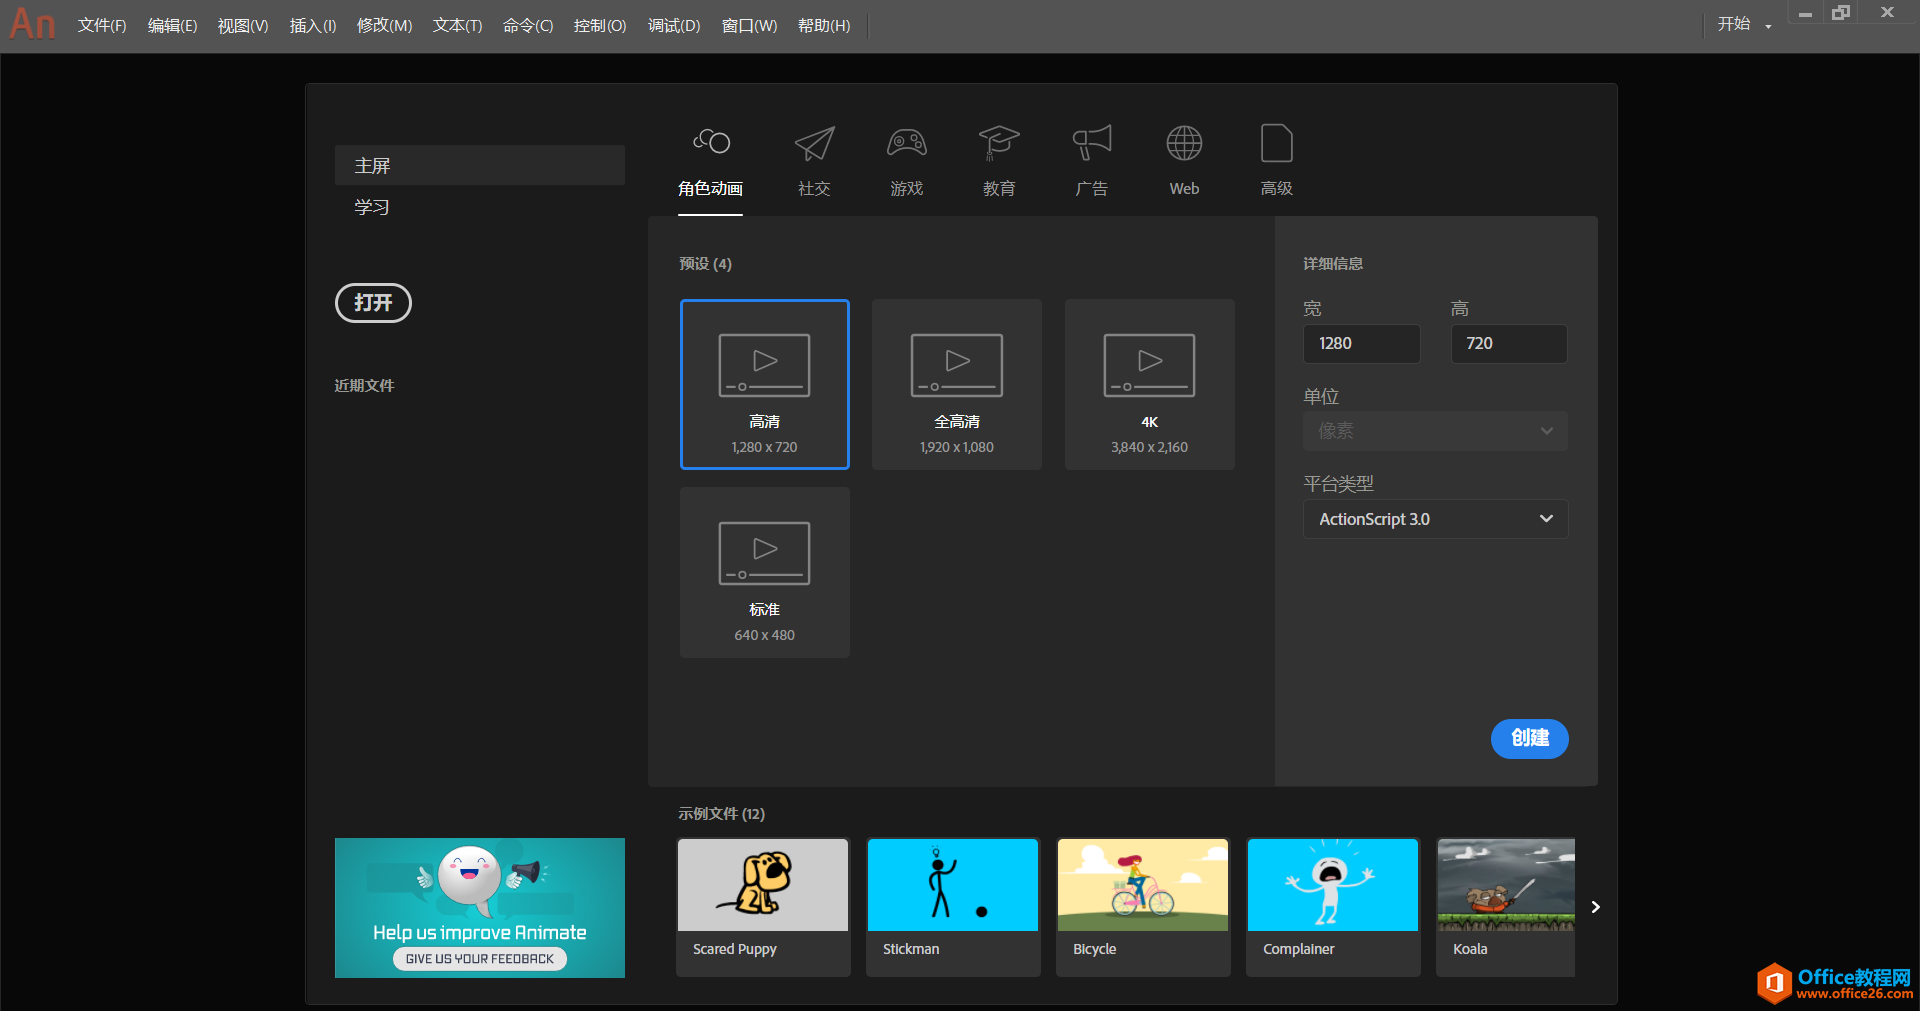The image size is (1920, 1011).
Task: Select the 角色动画 category icon
Action: click(x=711, y=143)
